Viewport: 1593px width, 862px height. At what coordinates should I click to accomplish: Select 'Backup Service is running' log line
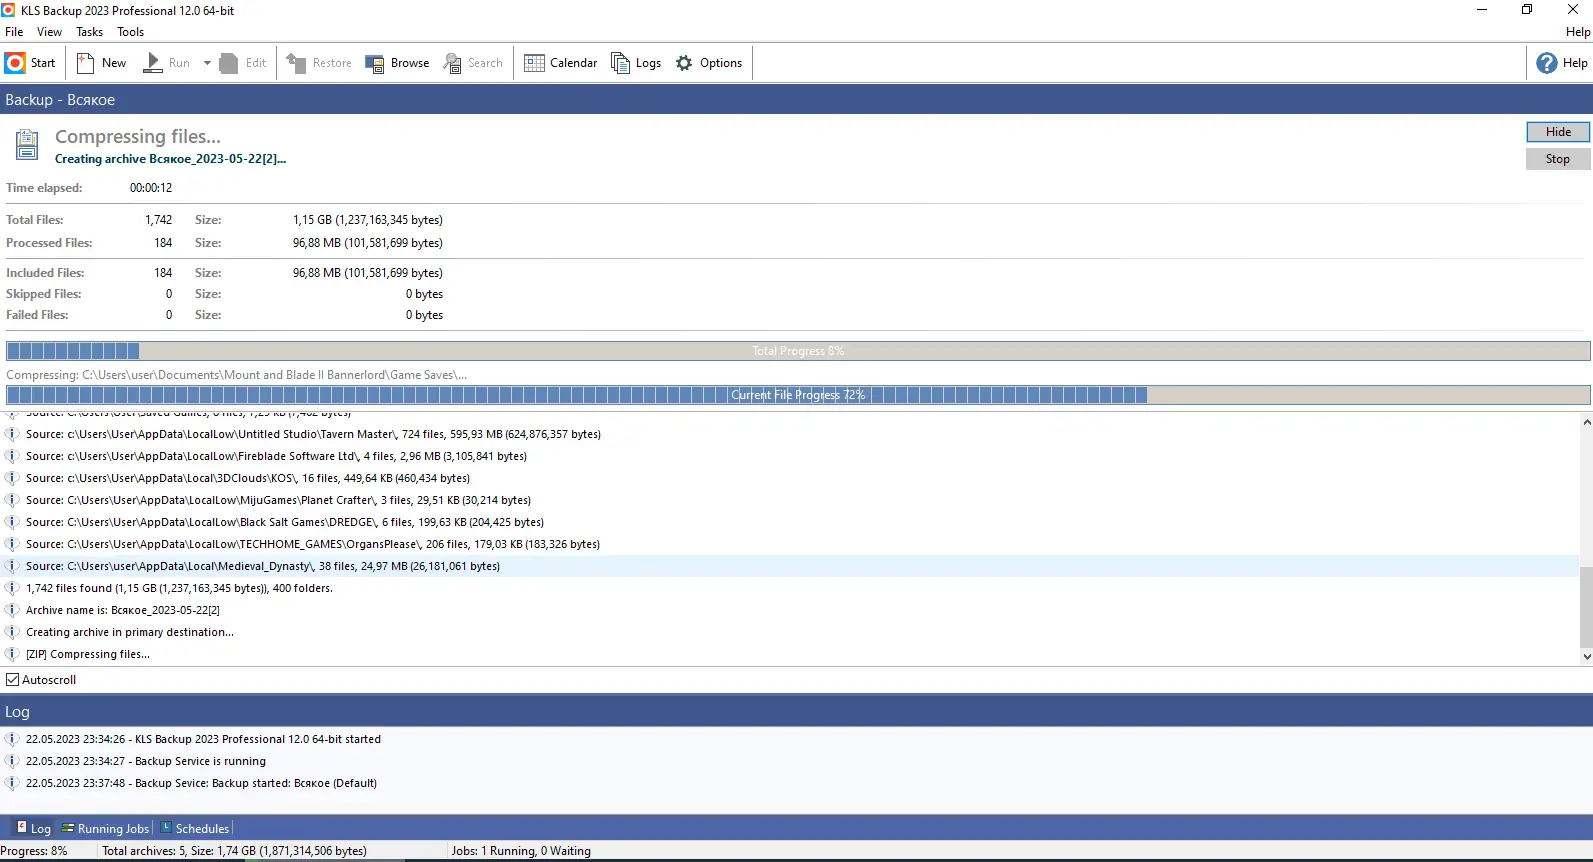tap(796, 761)
